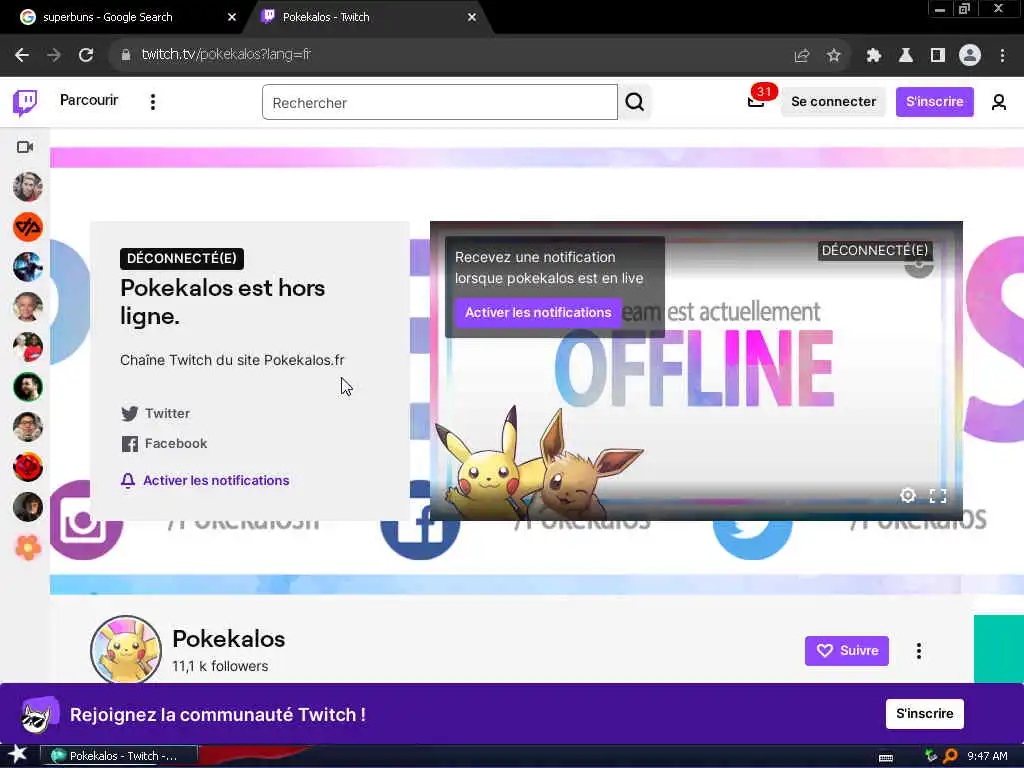
Task: Toggle the browser side panel
Action: (x=937, y=56)
